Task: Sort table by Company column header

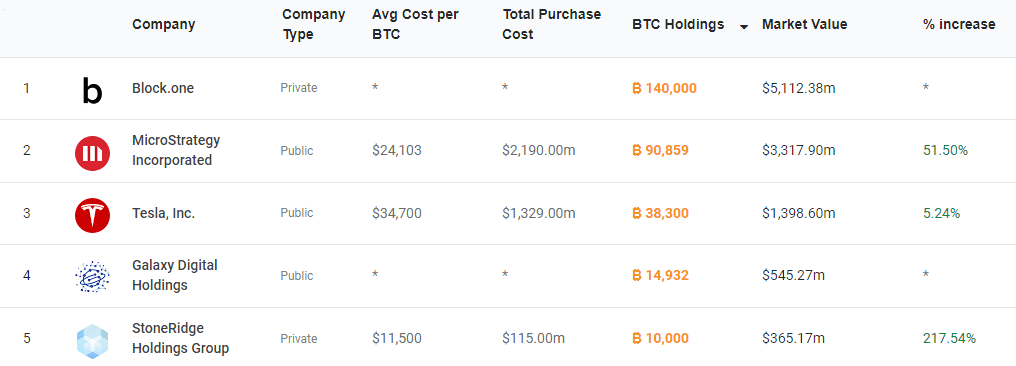Action: [163, 25]
